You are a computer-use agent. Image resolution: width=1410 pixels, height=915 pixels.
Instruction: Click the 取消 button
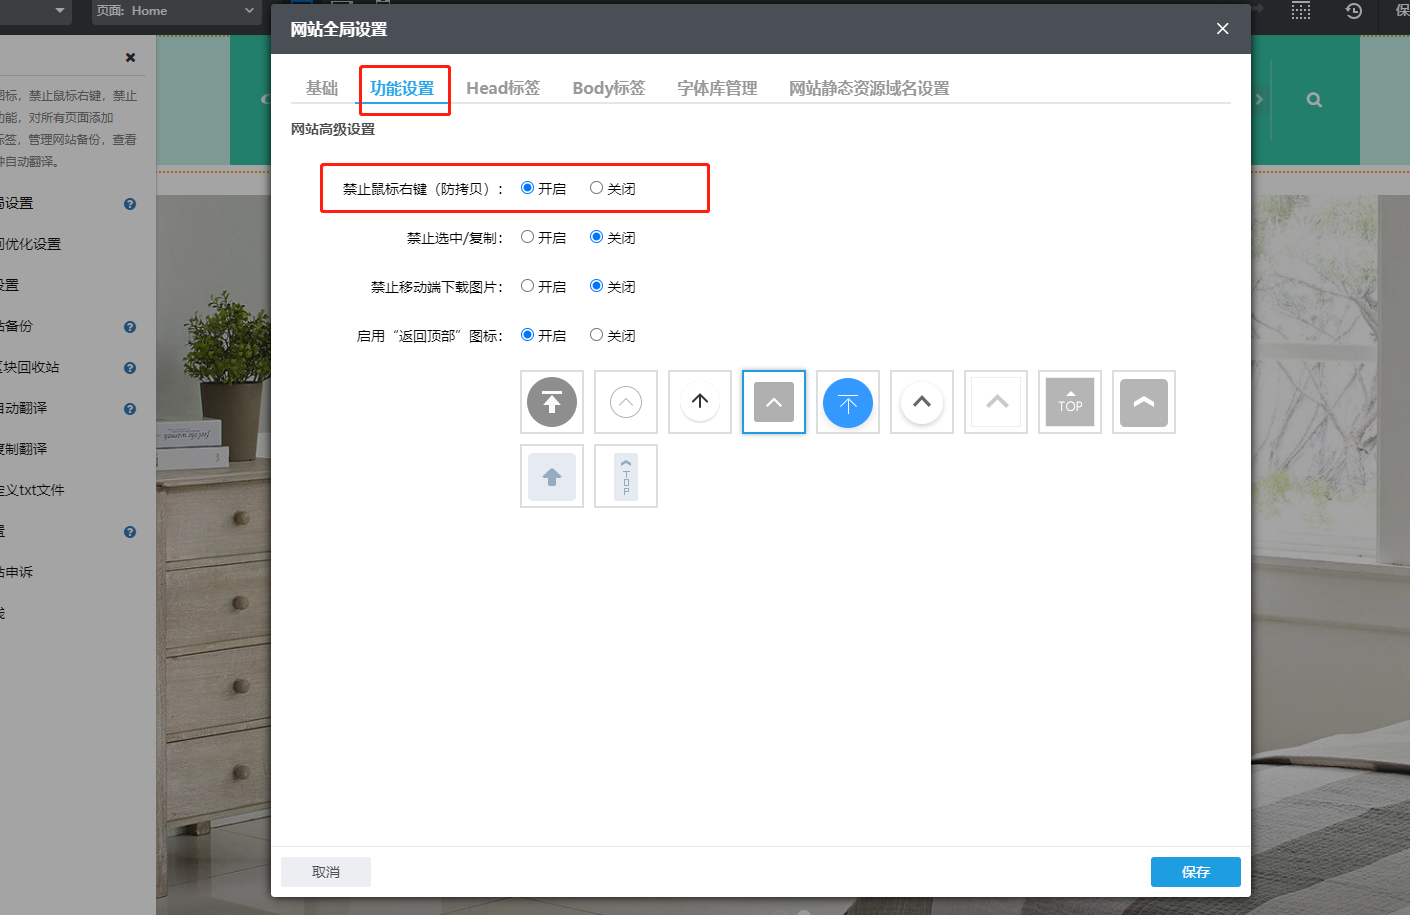pos(326,872)
